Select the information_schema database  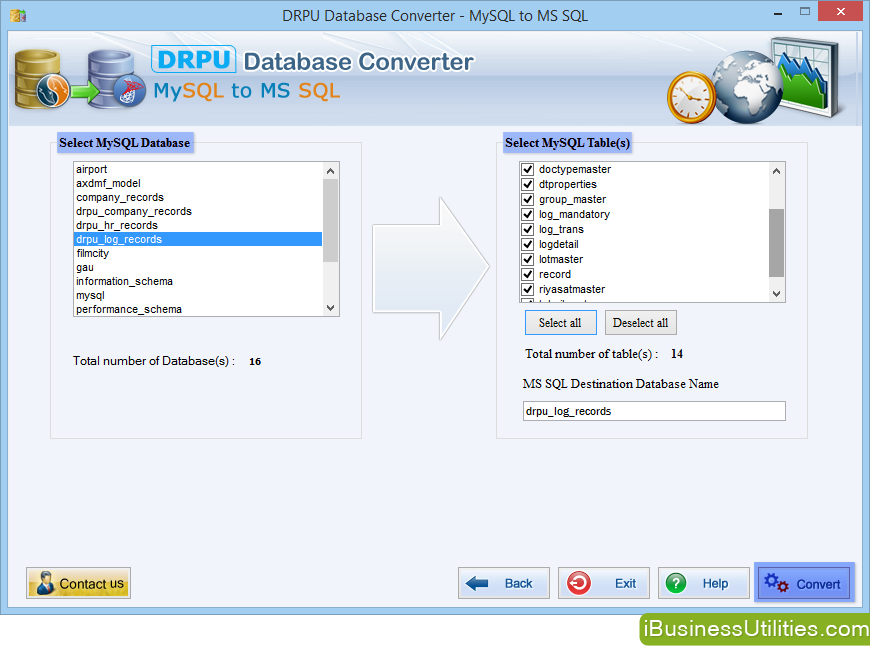198,281
